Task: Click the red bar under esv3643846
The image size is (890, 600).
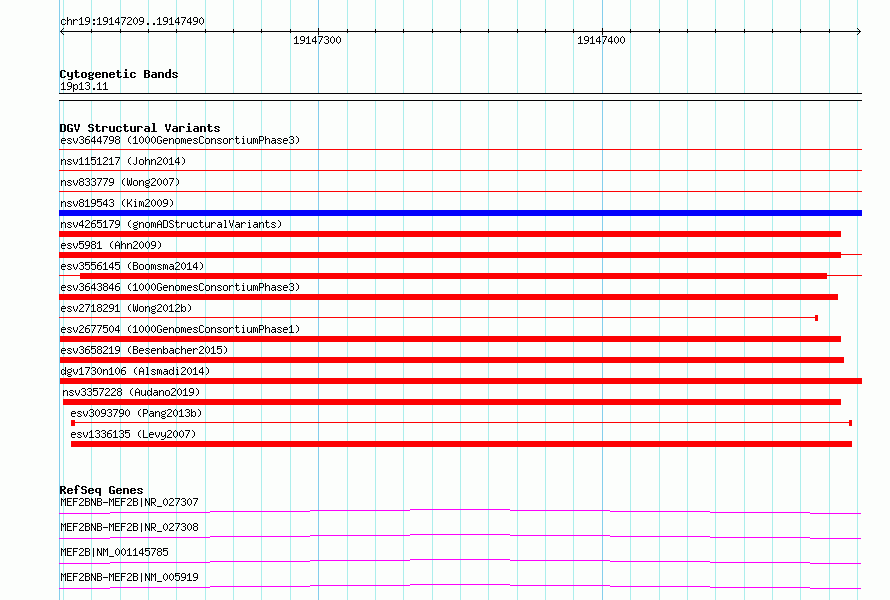Action: tap(448, 297)
